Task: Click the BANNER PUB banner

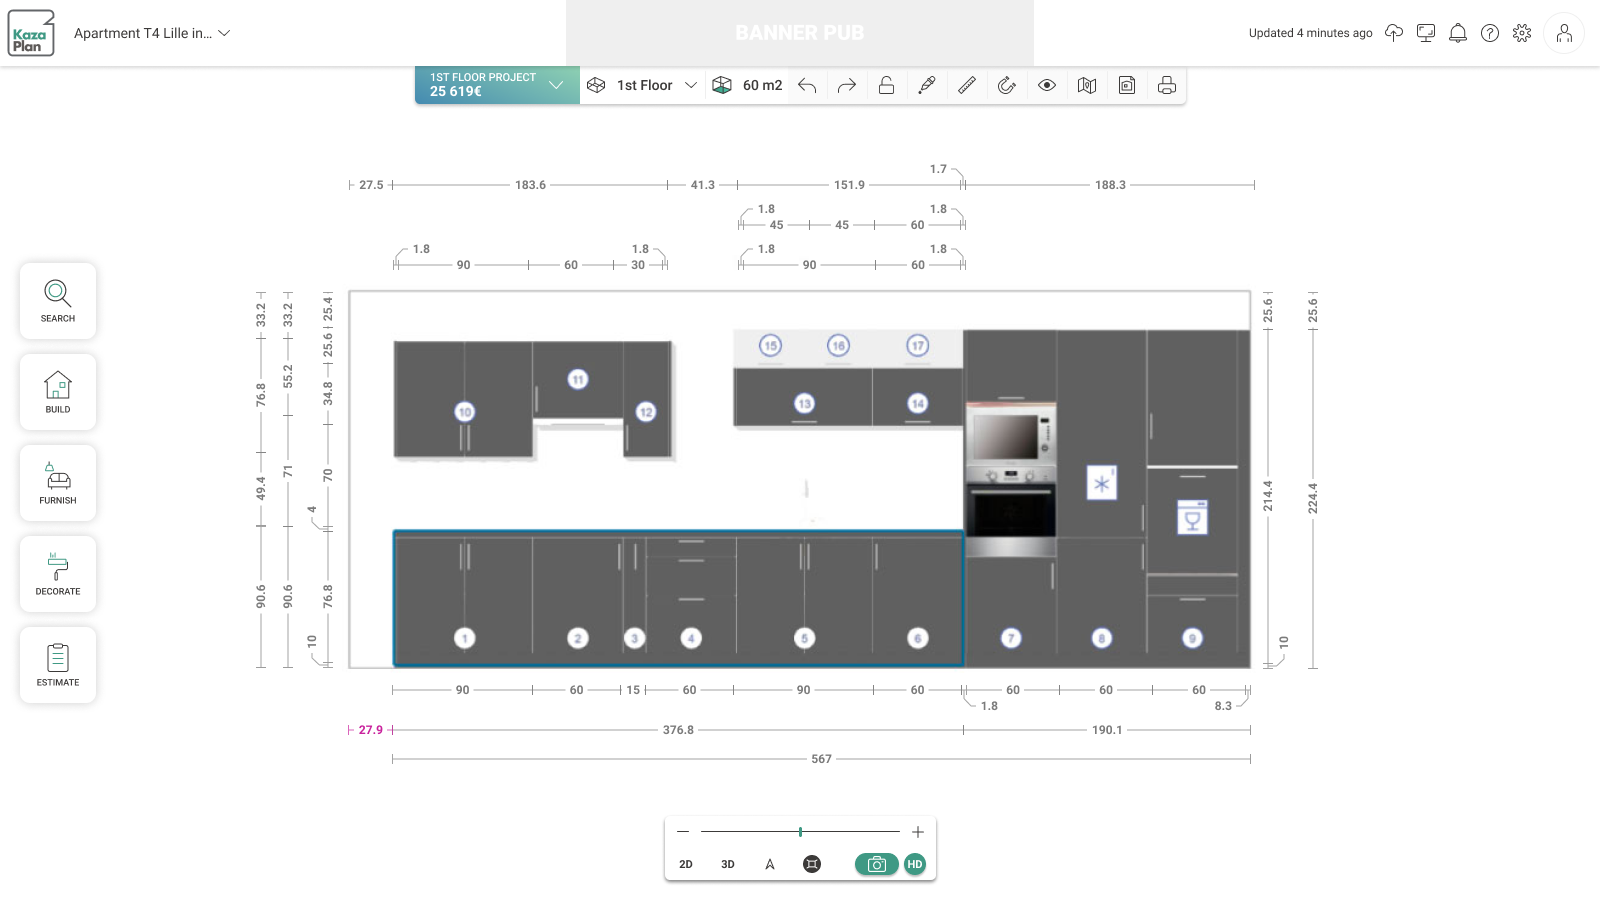Action: point(800,33)
